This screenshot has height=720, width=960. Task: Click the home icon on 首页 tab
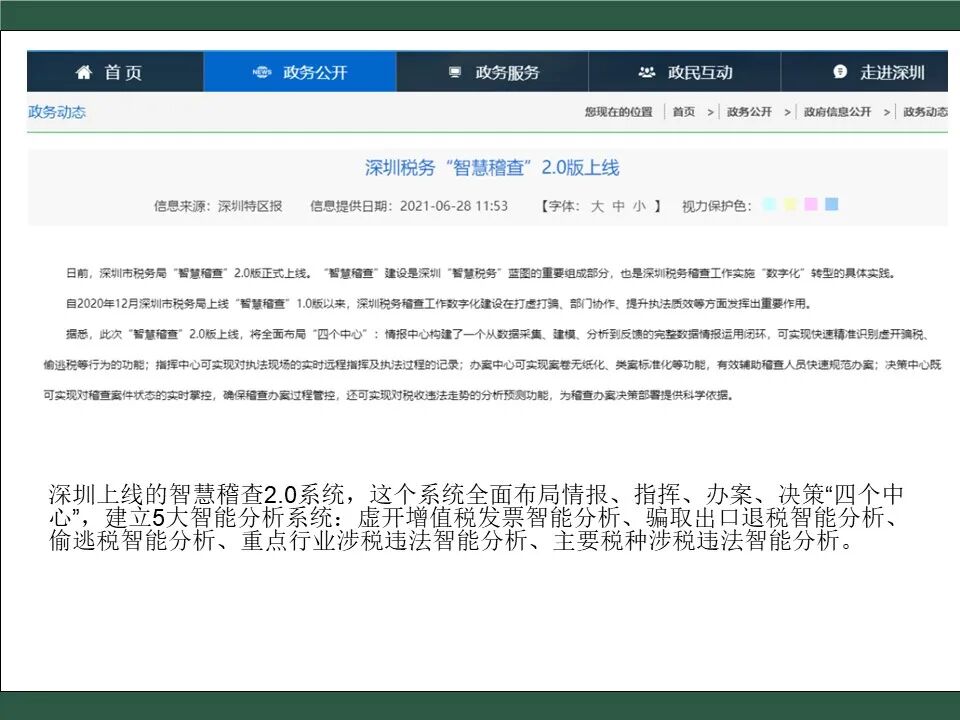click(x=84, y=71)
